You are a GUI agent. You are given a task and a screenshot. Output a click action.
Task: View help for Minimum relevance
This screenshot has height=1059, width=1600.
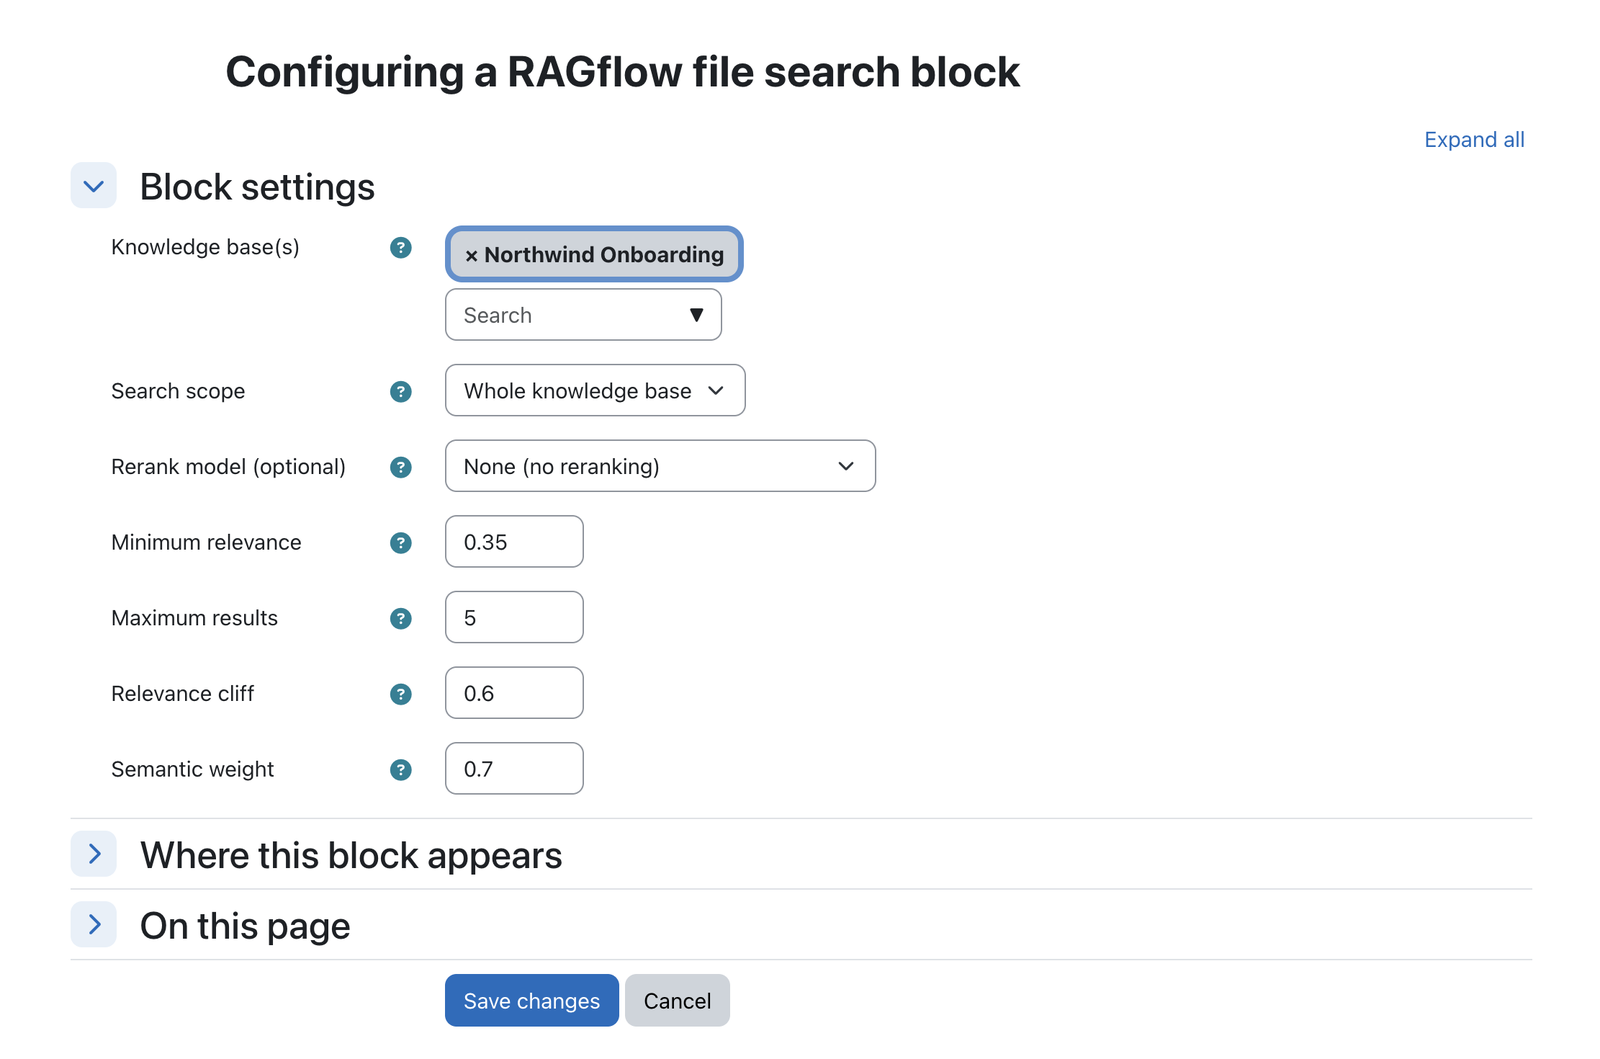[x=401, y=543]
